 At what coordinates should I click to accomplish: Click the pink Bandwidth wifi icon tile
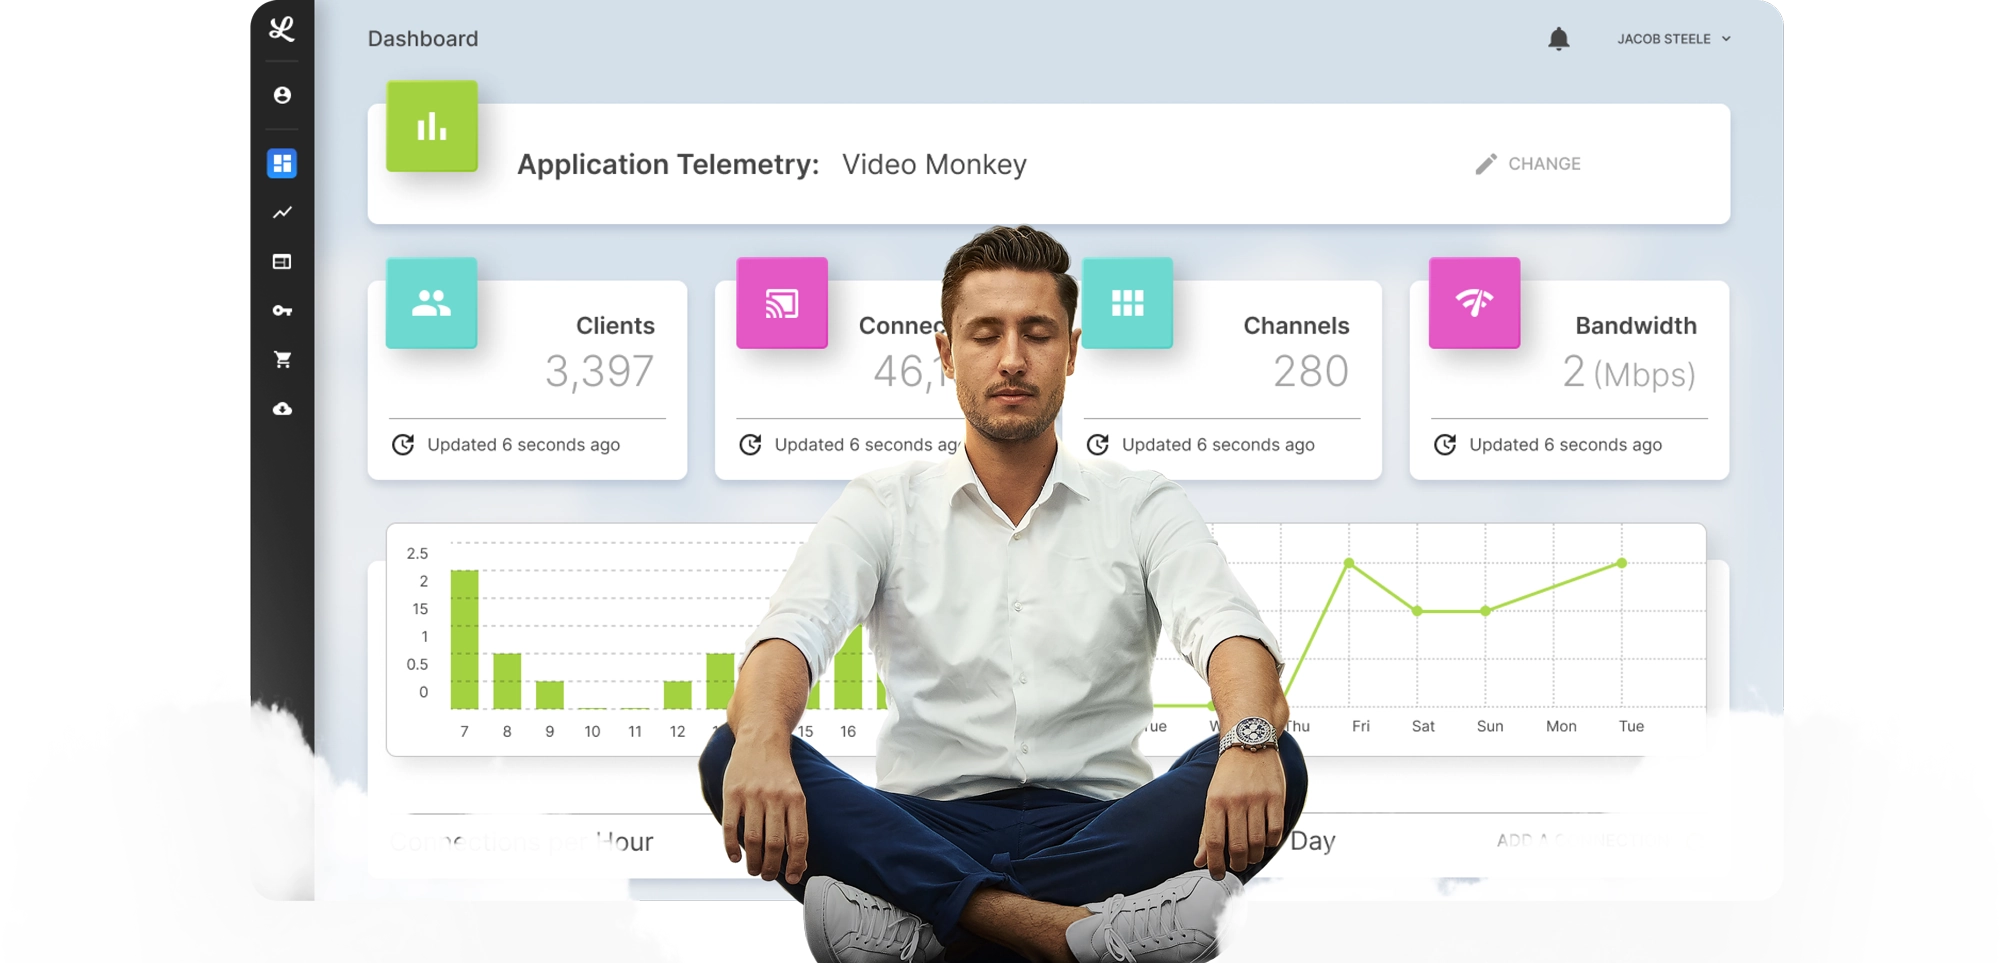pos(1474,303)
